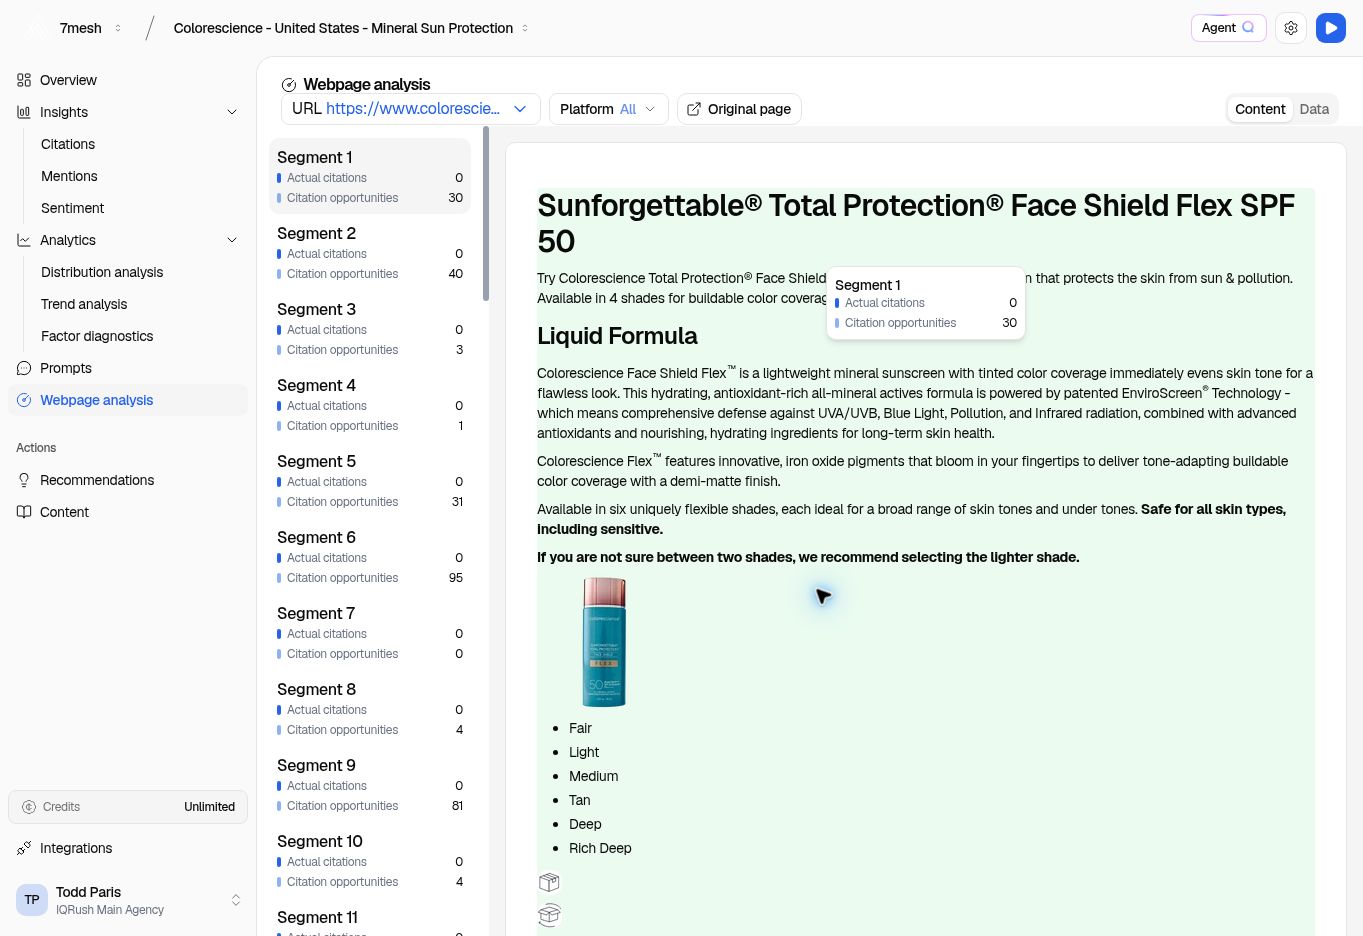Click the TP user avatar
Viewport: 1363px width, 936px height.
[x=32, y=900]
